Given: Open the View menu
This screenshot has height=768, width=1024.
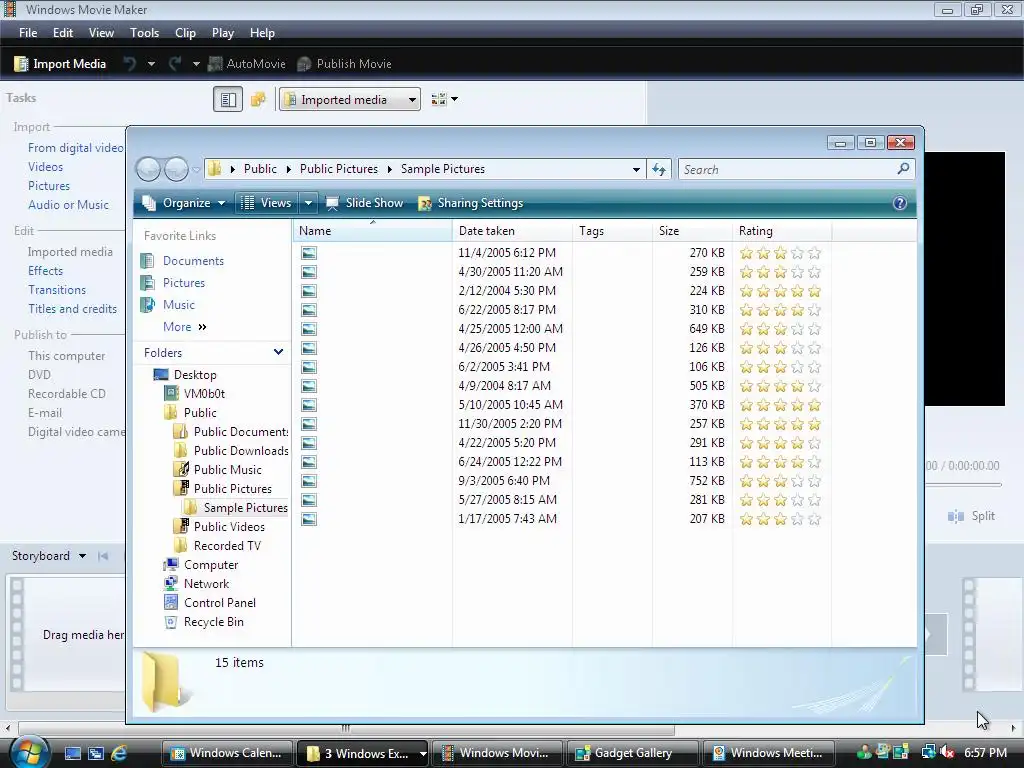Looking at the screenshot, I should 101,33.
